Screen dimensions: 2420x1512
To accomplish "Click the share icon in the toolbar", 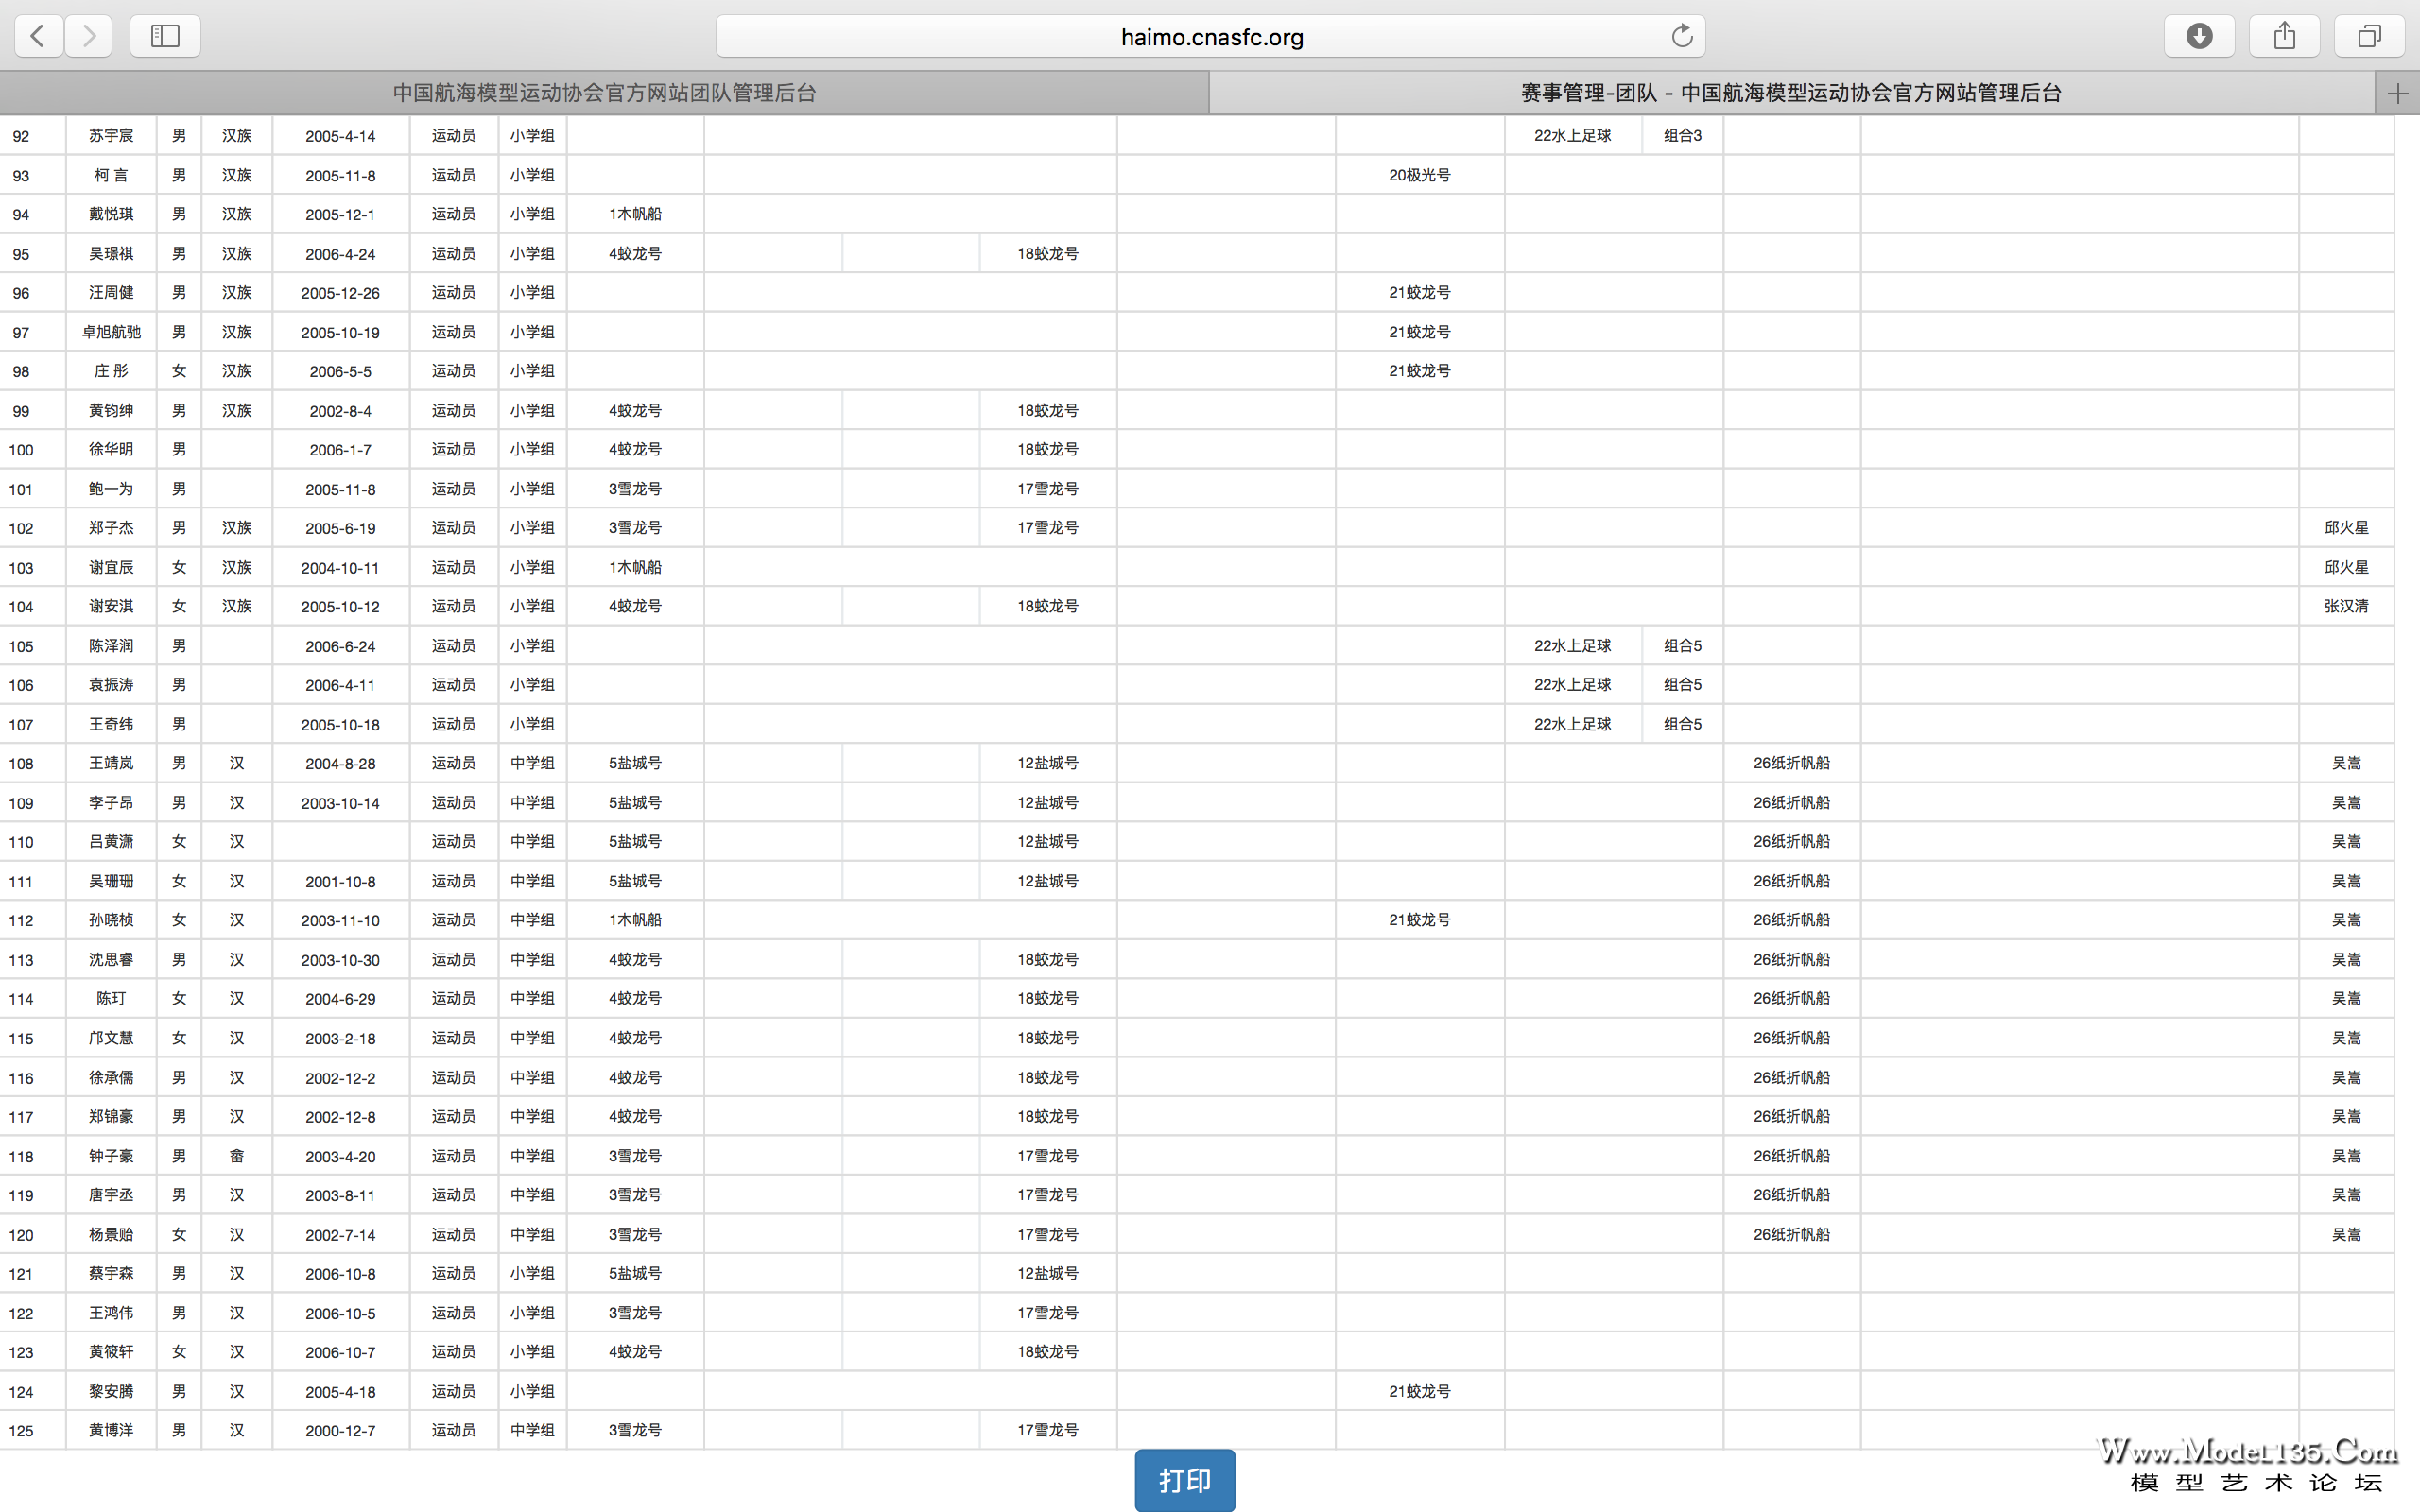I will click(2284, 36).
